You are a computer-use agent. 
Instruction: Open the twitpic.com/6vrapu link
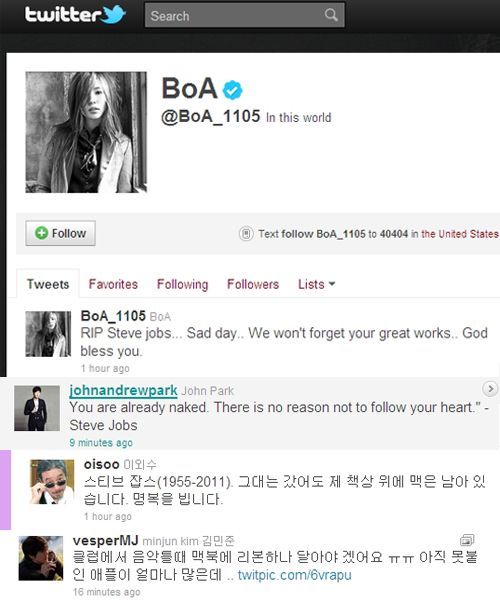[x=295, y=575]
